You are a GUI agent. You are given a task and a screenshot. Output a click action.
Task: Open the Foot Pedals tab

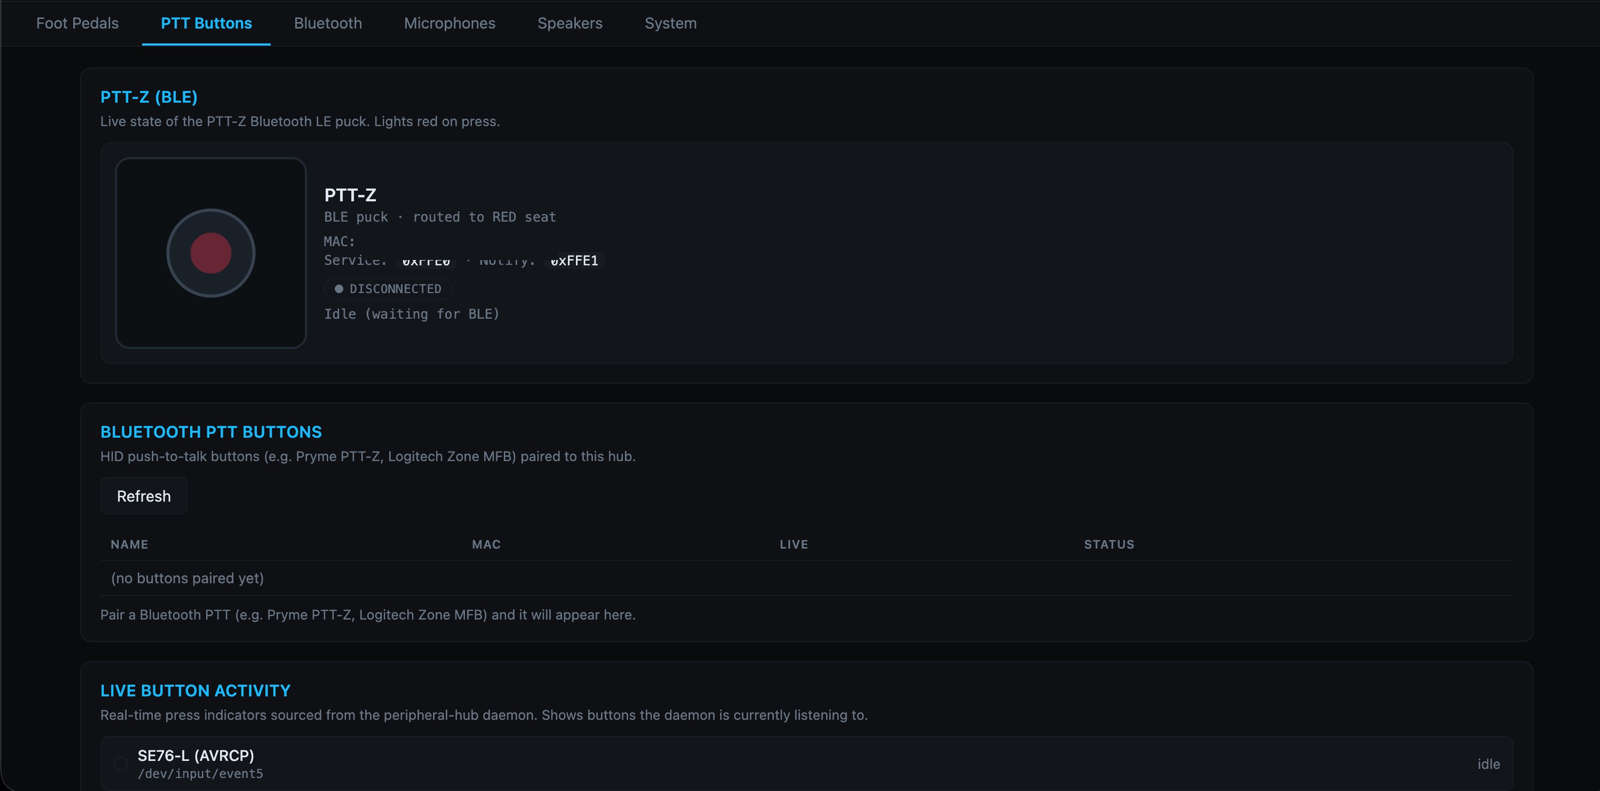pyautogui.click(x=77, y=23)
